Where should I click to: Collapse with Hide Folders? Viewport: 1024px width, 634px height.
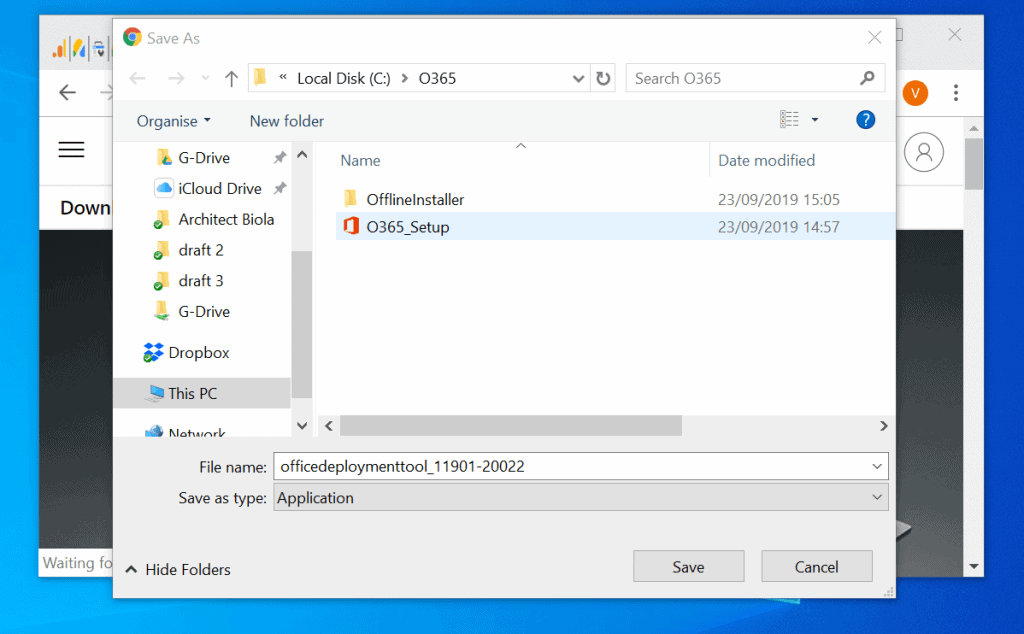click(x=178, y=569)
